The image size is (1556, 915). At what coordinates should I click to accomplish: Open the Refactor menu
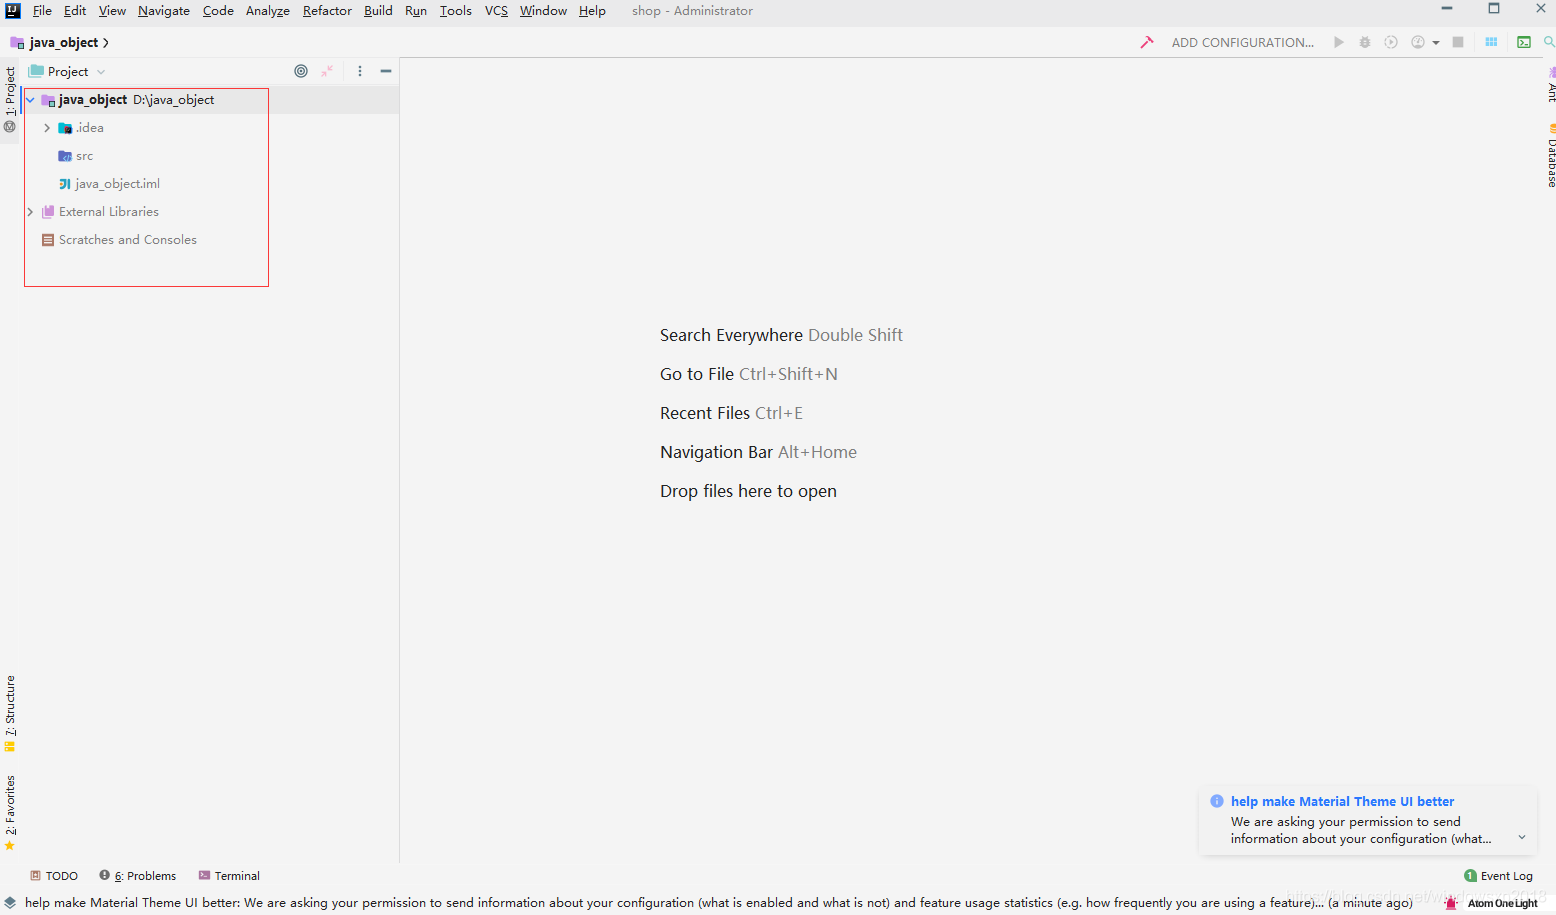pyautogui.click(x=327, y=11)
